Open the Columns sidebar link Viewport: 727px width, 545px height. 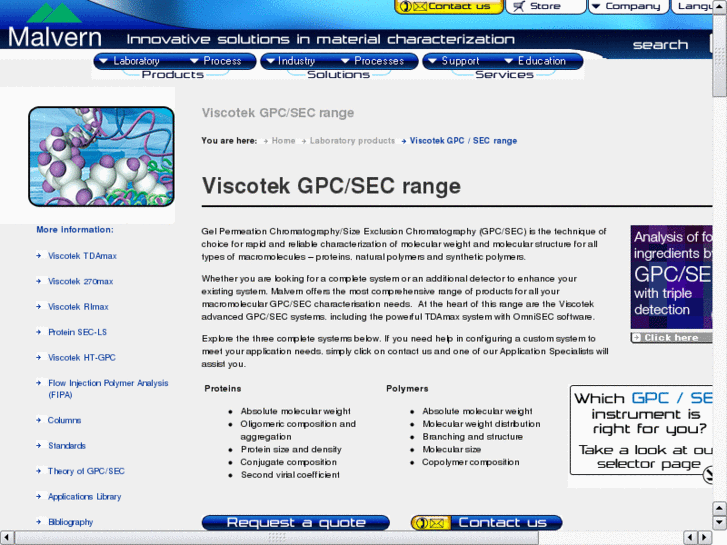click(64, 420)
